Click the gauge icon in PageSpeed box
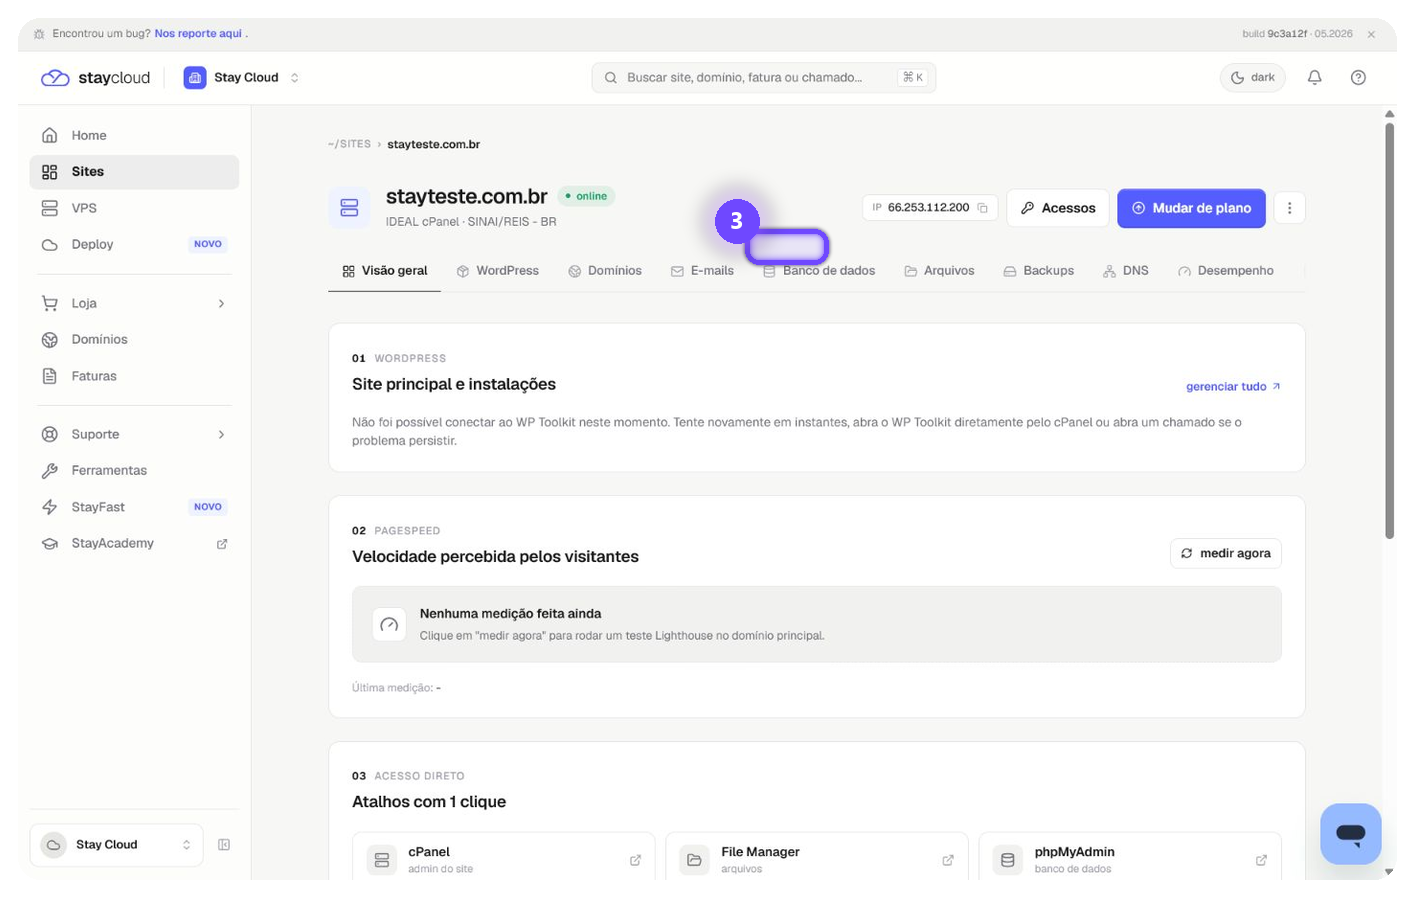The height and width of the screenshot is (898, 1415). tap(389, 624)
